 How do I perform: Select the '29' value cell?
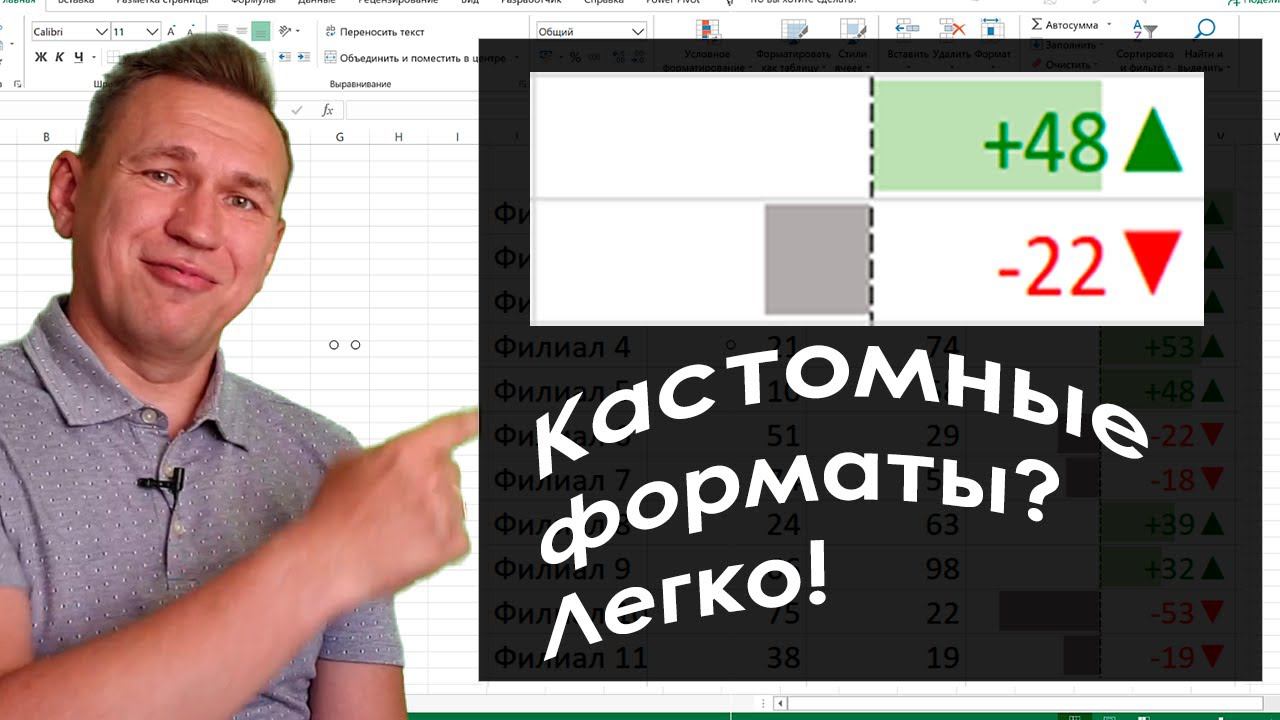(x=940, y=436)
